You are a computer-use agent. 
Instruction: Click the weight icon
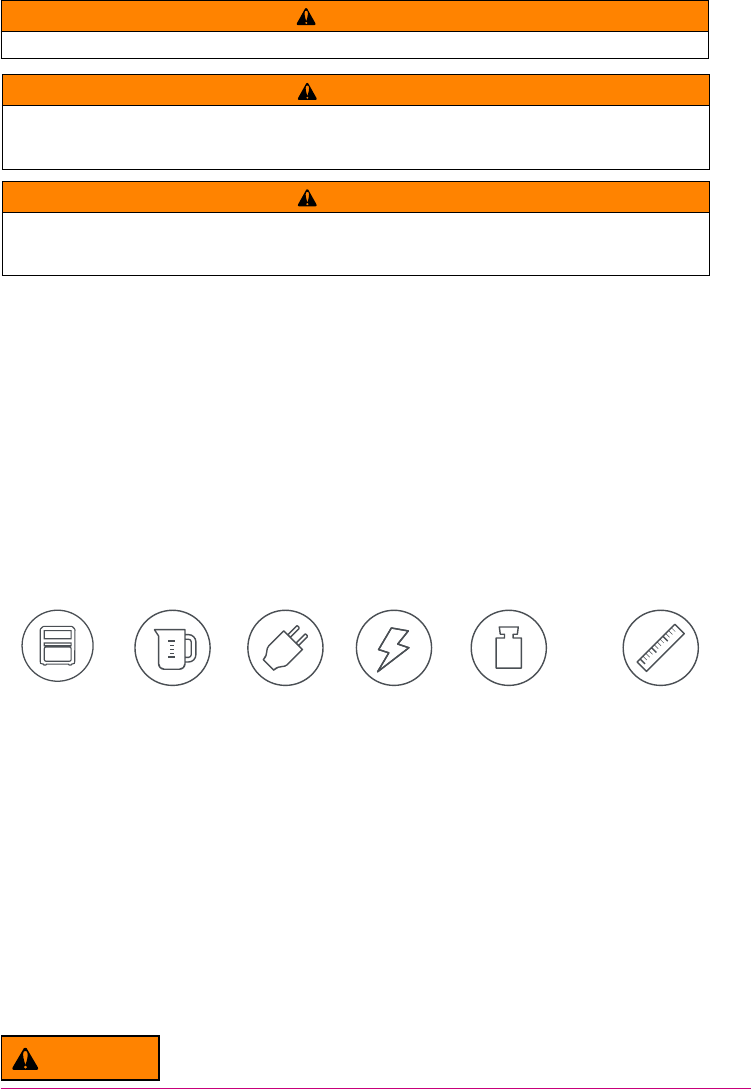click(509, 648)
